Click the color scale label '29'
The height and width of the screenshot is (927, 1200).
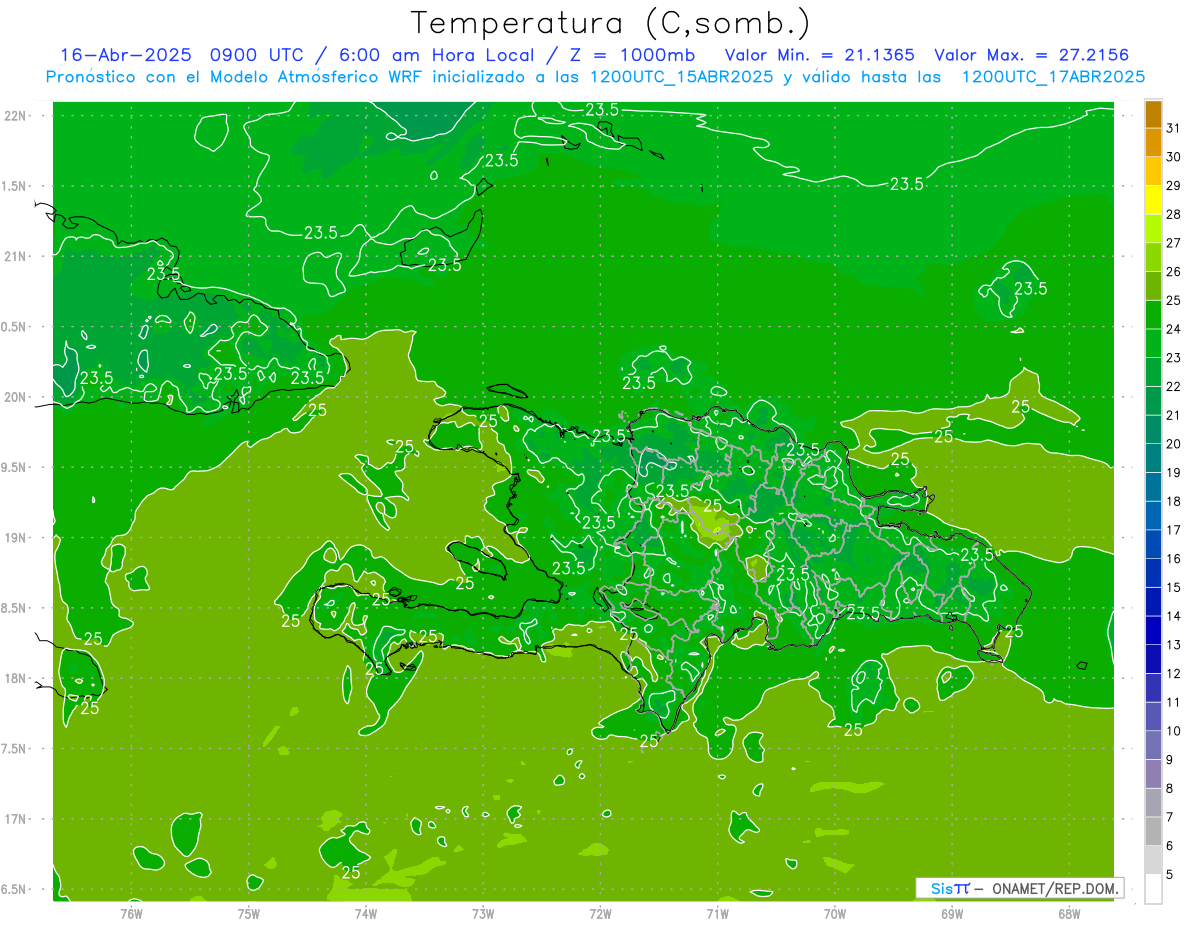tap(1174, 186)
